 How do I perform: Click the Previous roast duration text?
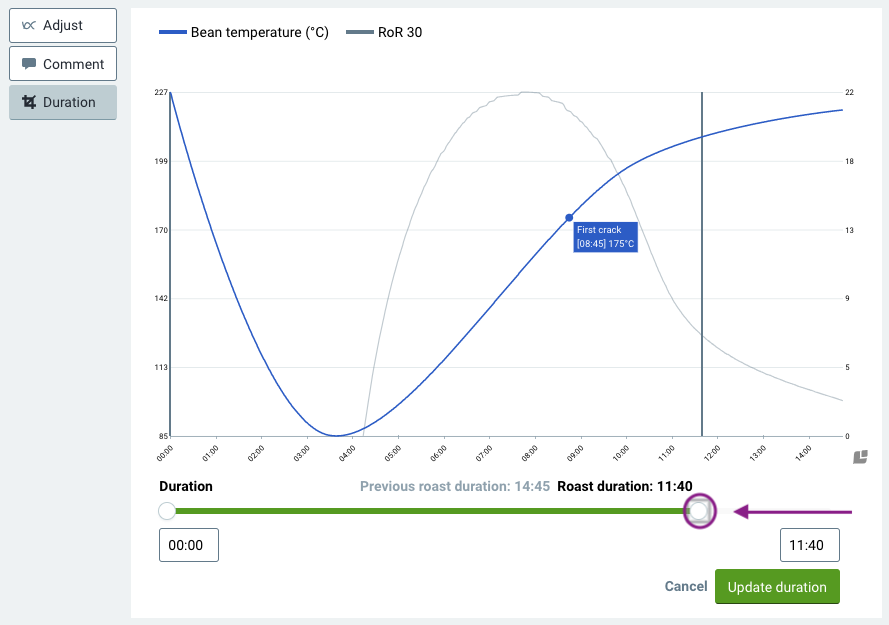455,487
